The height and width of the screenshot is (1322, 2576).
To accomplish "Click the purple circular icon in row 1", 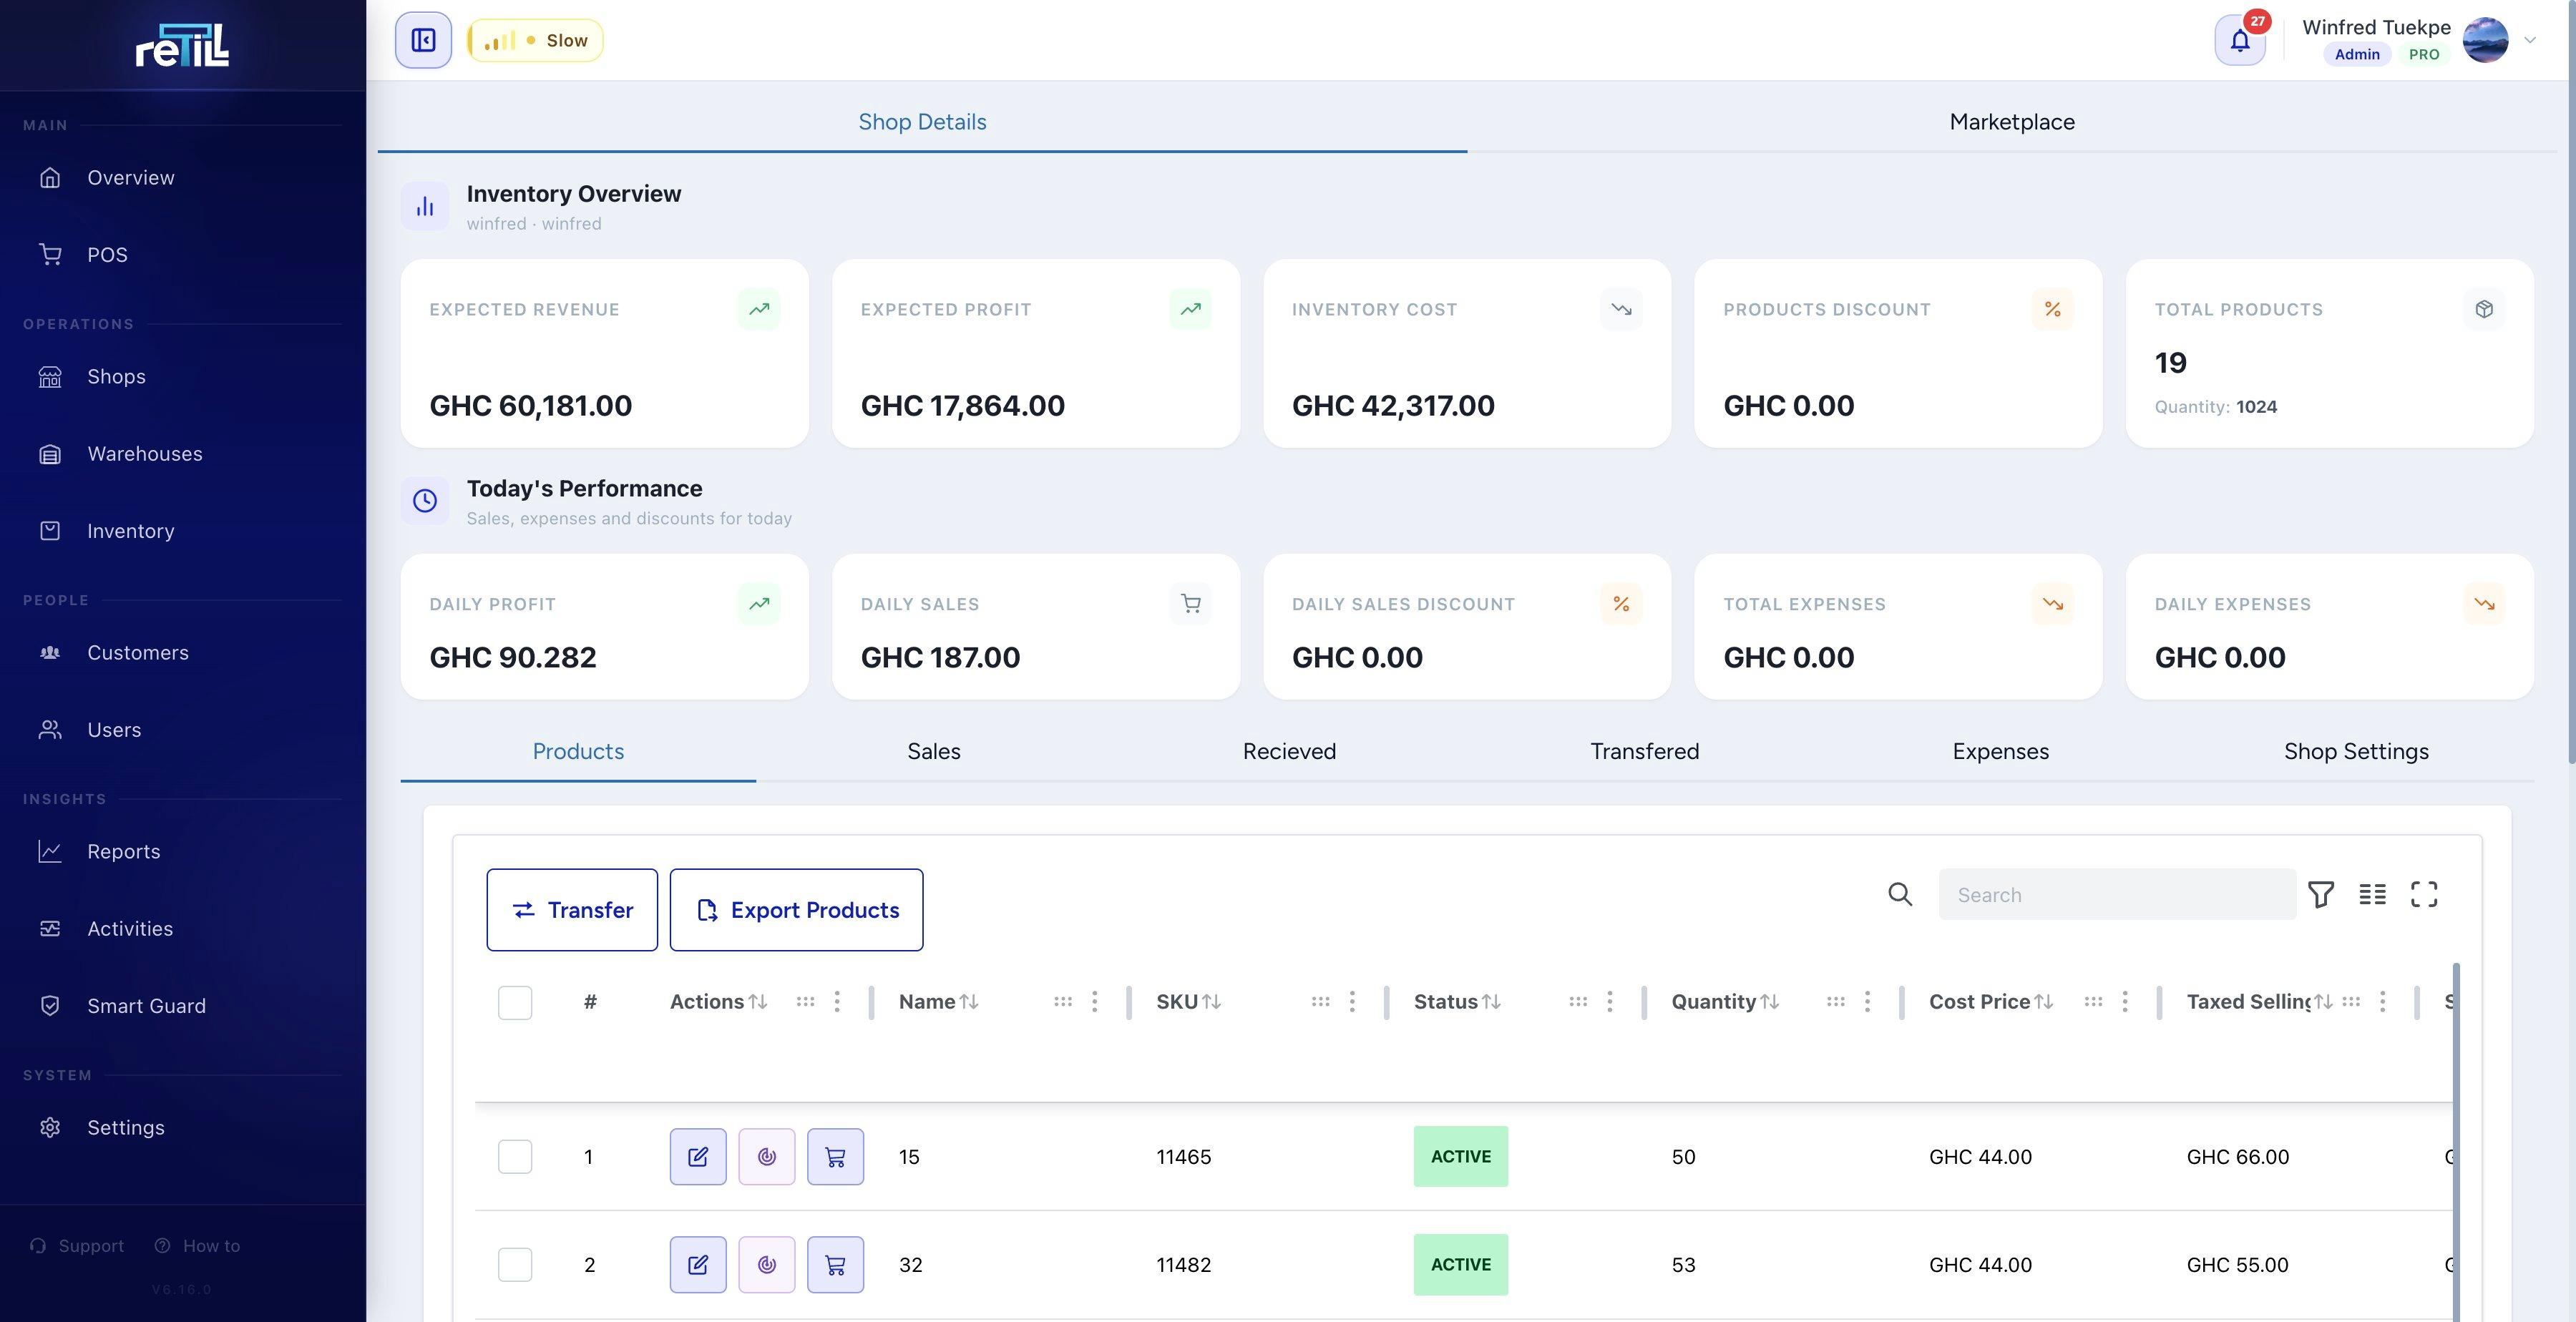I will [x=767, y=1157].
